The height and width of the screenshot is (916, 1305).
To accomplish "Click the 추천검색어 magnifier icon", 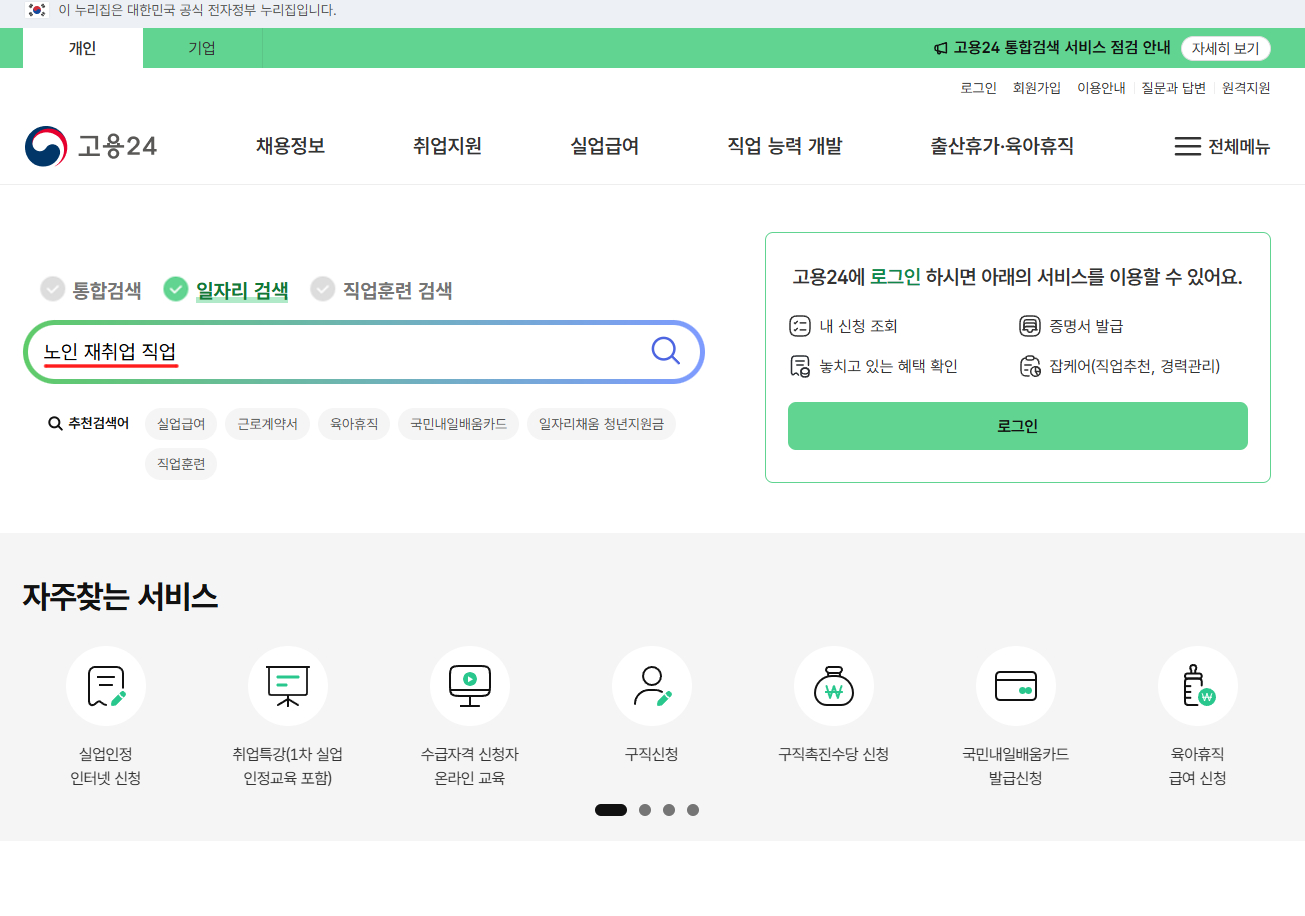I will pos(55,424).
